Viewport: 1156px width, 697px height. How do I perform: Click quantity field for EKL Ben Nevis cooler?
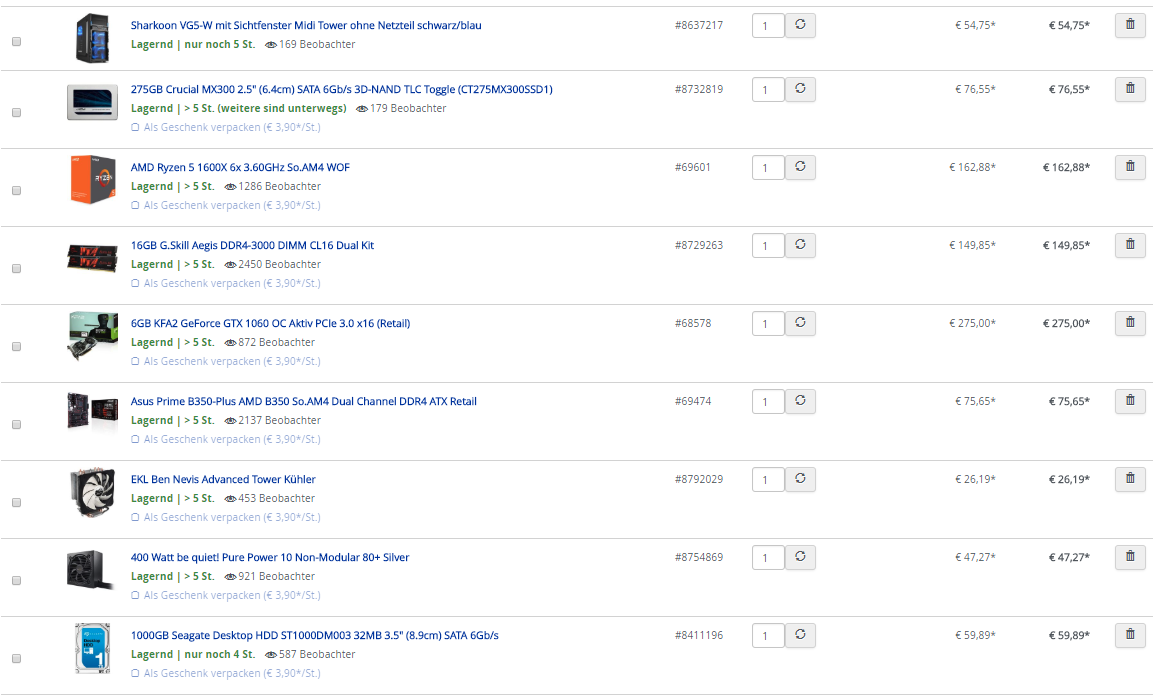click(767, 480)
